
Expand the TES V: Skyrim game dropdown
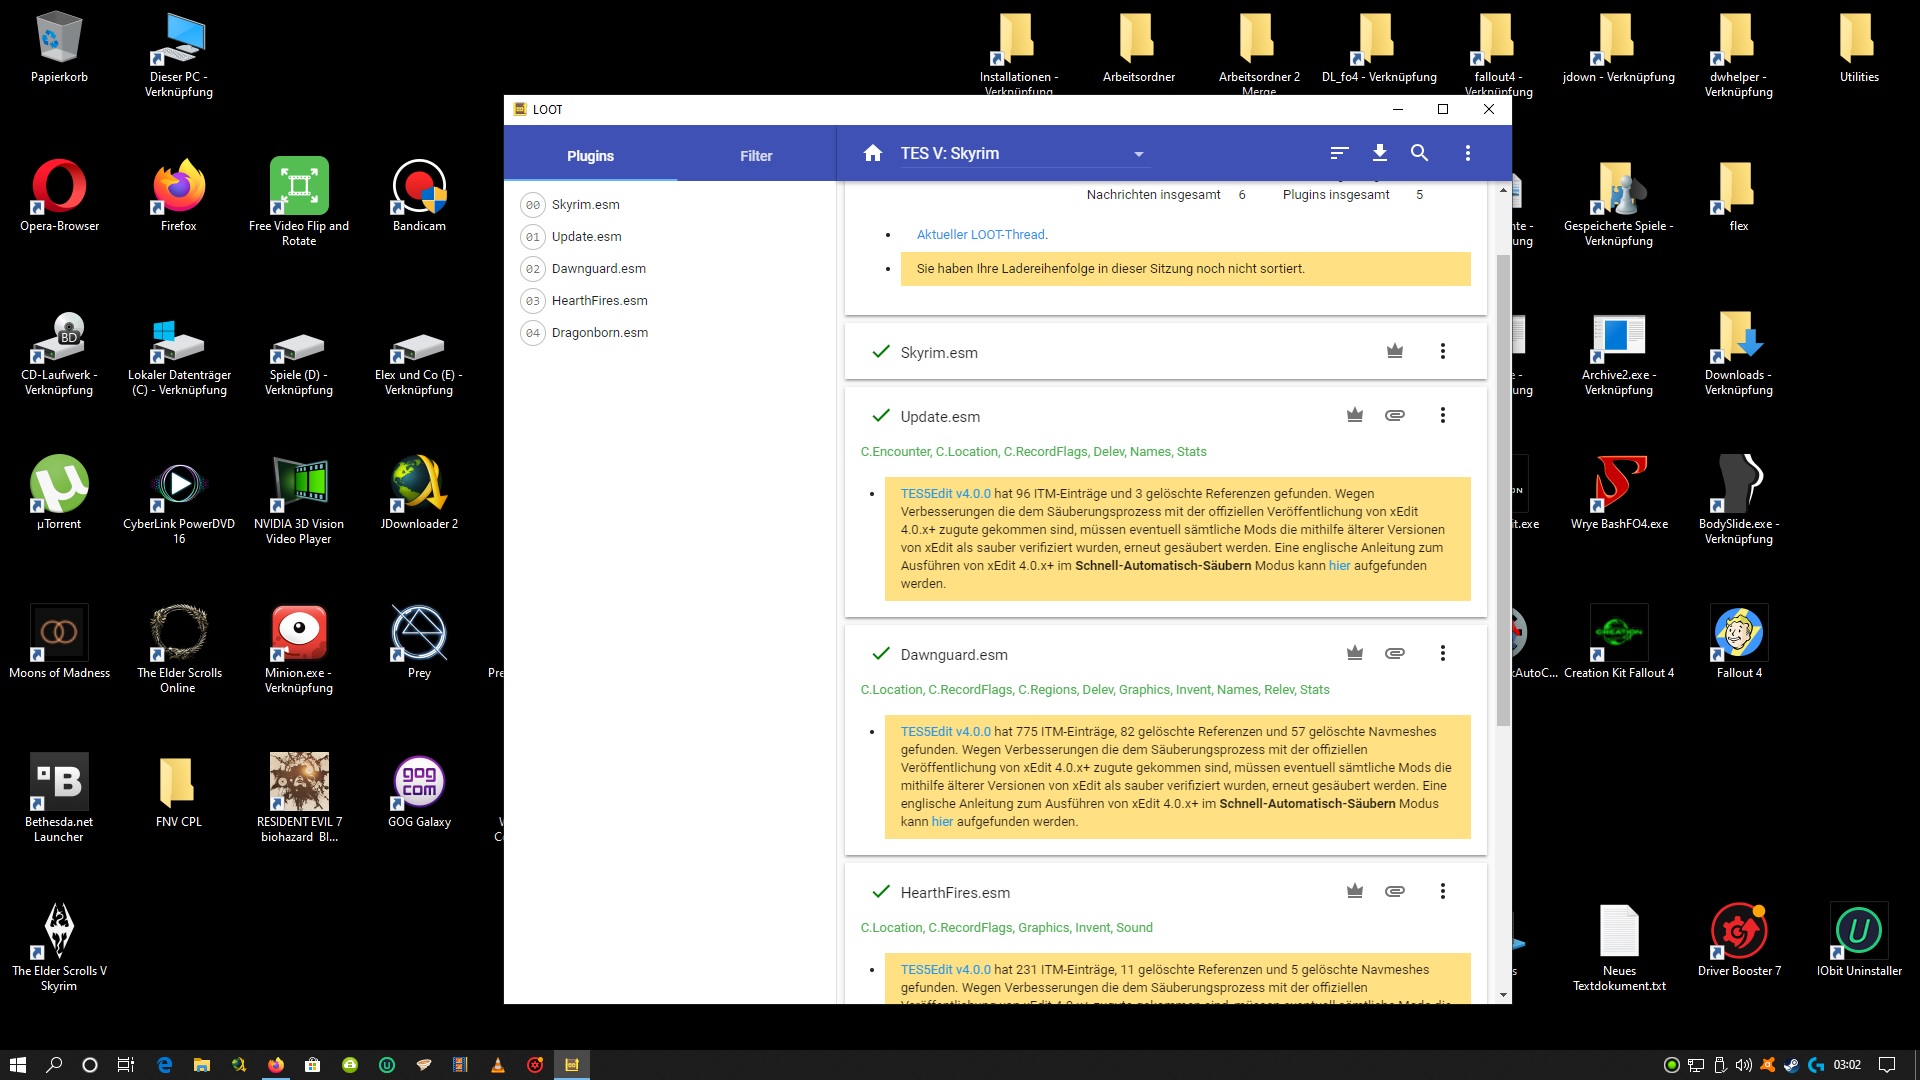pos(1138,154)
